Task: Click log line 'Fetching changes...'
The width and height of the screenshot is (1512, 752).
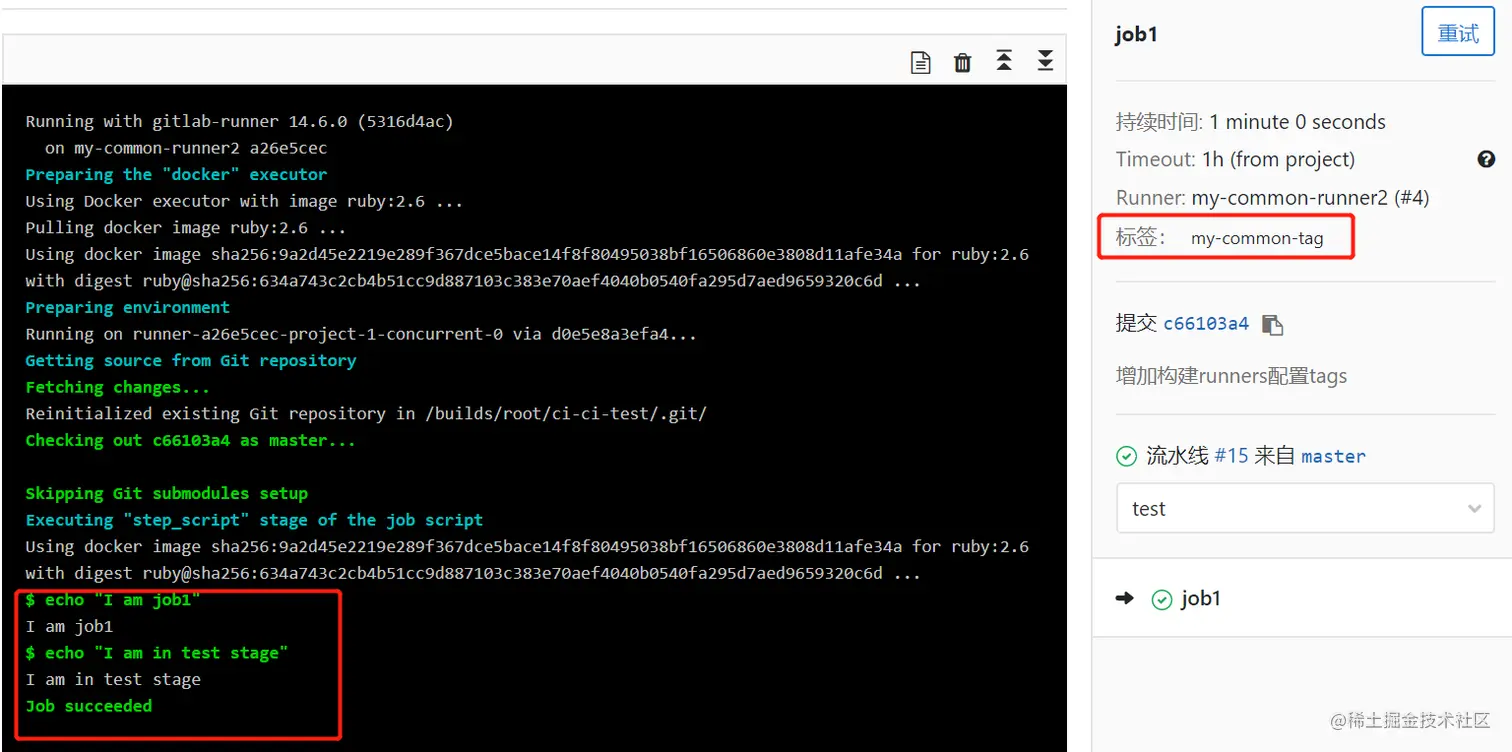Action: tap(118, 387)
